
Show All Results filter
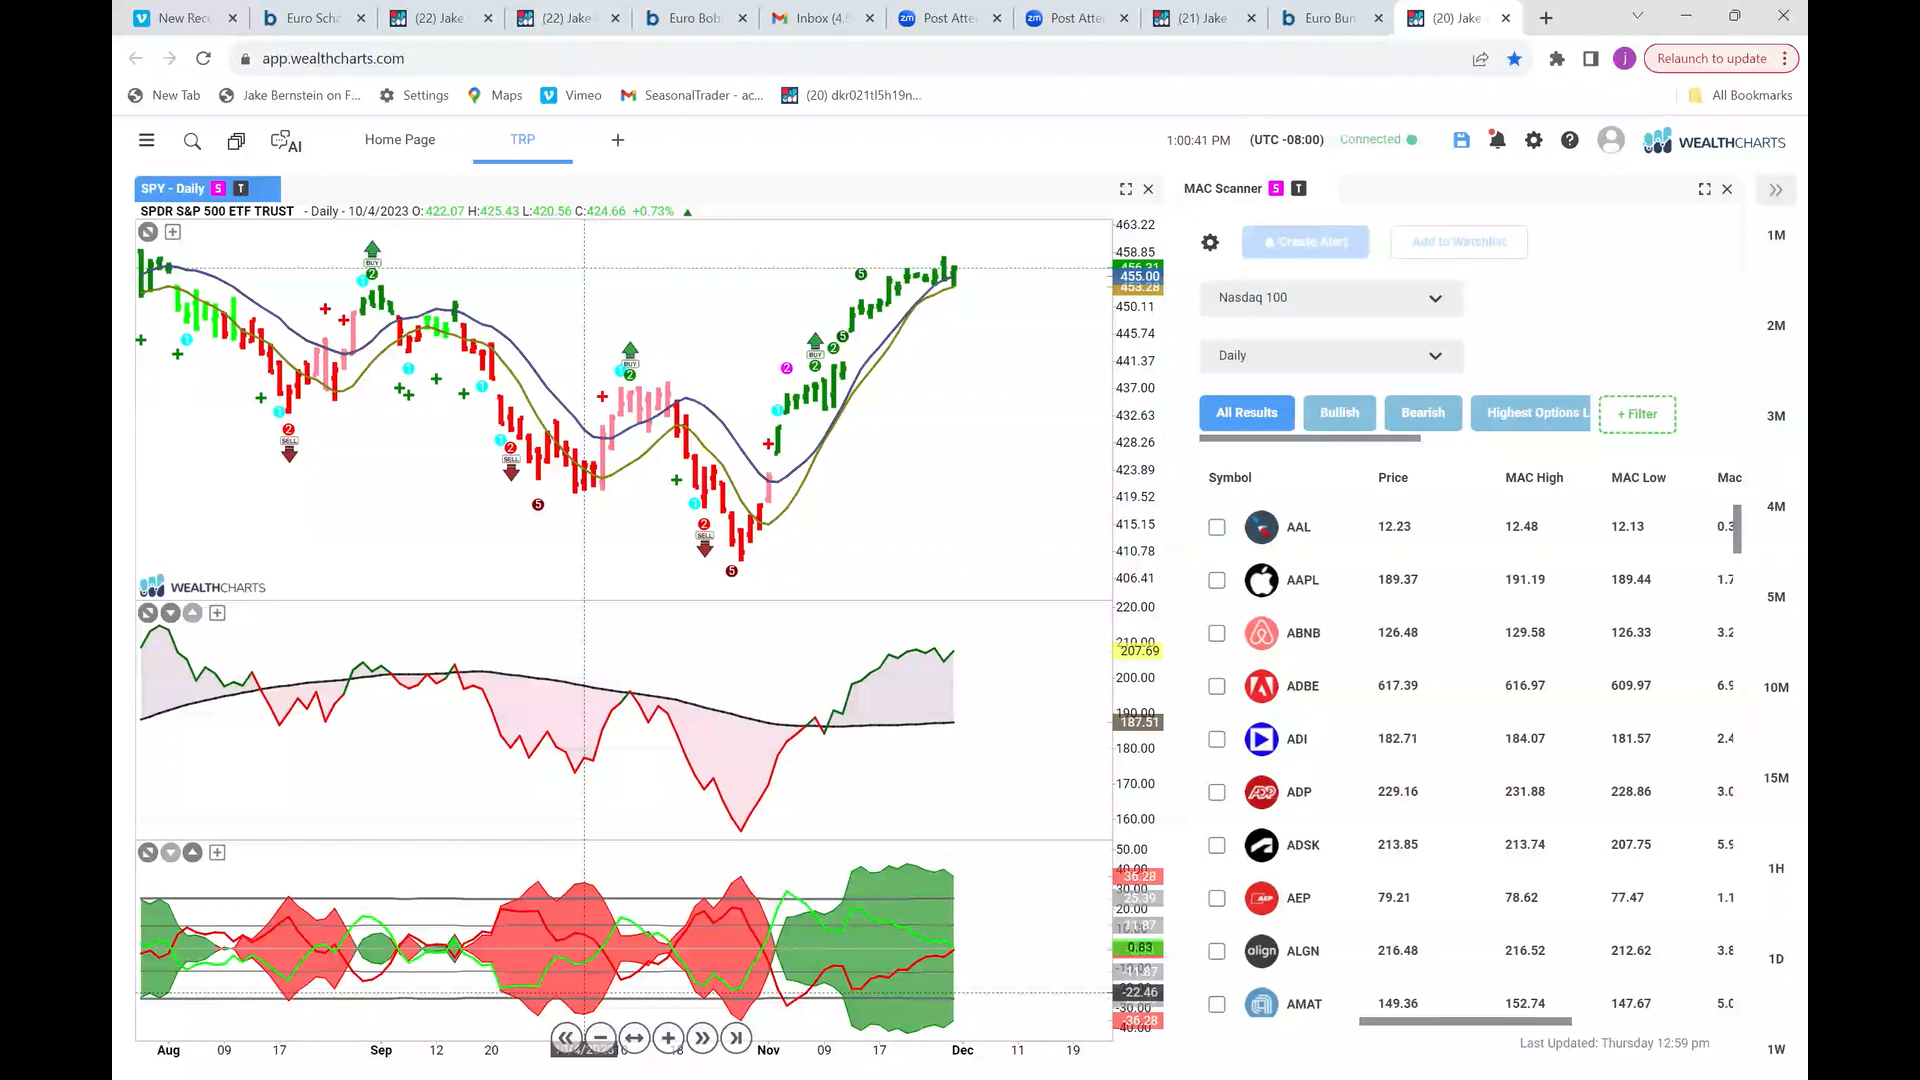click(1246, 413)
